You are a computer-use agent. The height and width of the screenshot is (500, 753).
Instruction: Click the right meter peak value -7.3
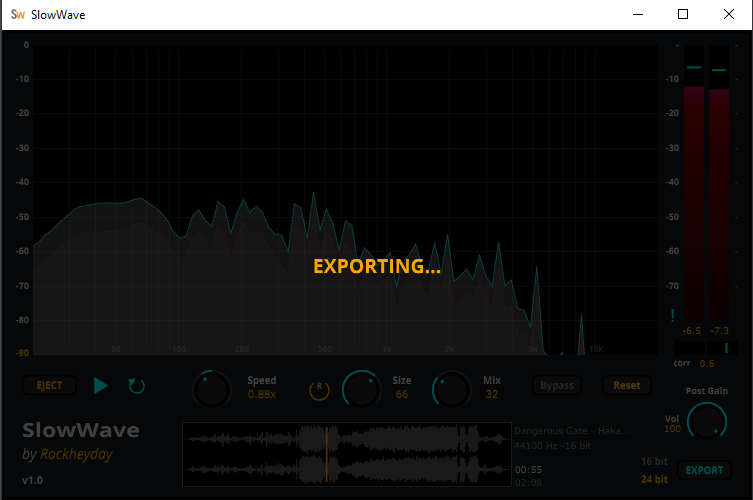coord(719,331)
